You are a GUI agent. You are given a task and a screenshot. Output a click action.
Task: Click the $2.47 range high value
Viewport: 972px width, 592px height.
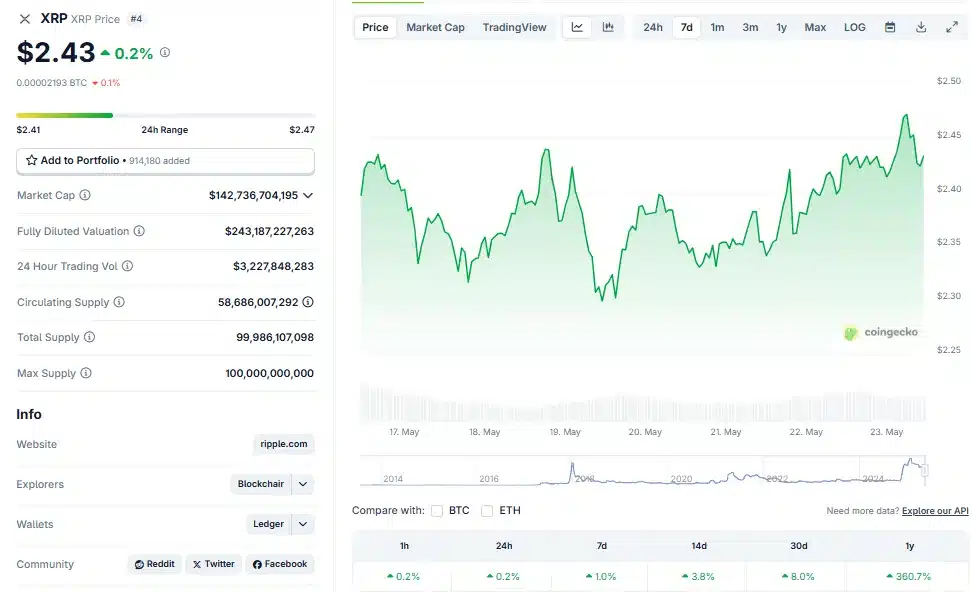(302, 130)
